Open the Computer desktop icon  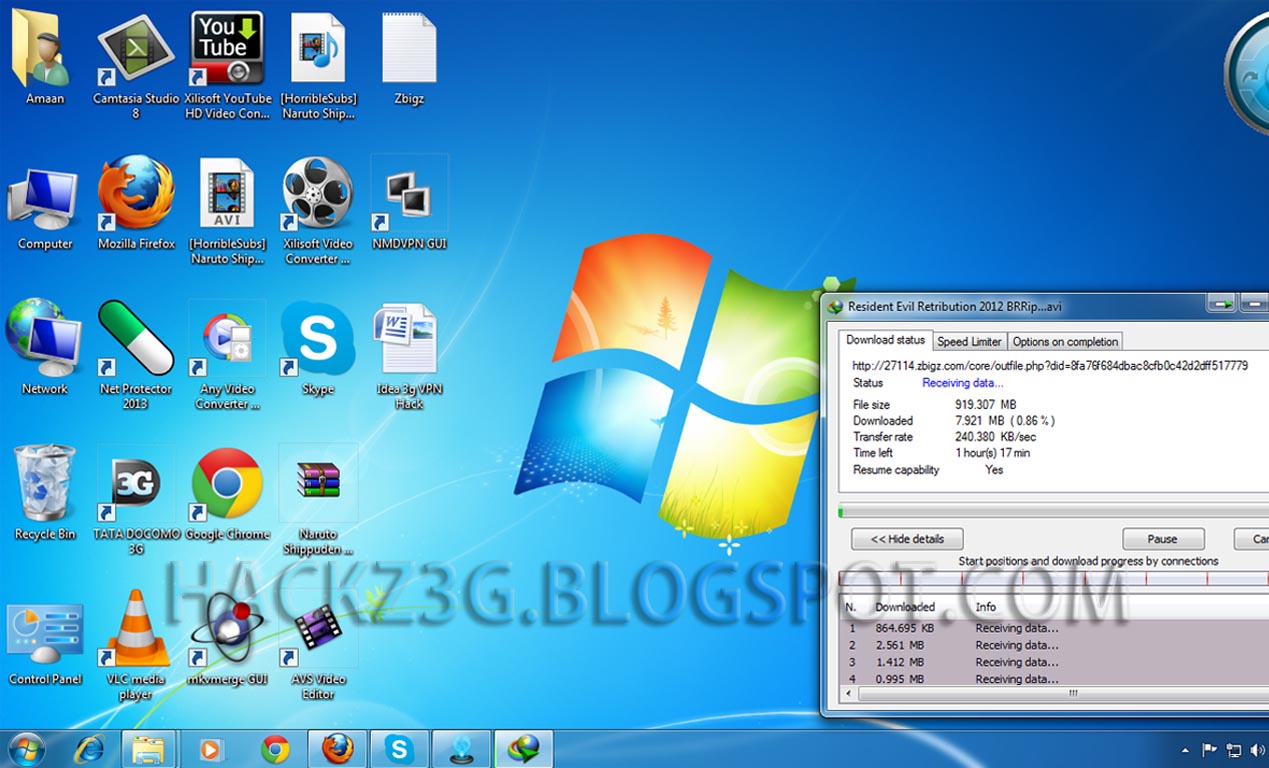coord(45,207)
